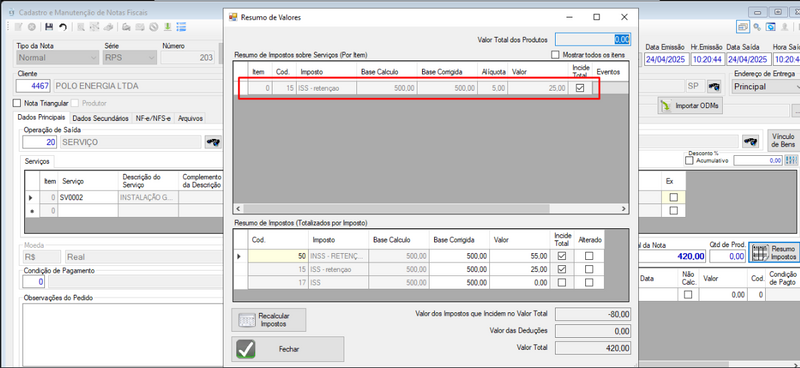
Task: Click the Data Emissão field
Action: (x=667, y=59)
